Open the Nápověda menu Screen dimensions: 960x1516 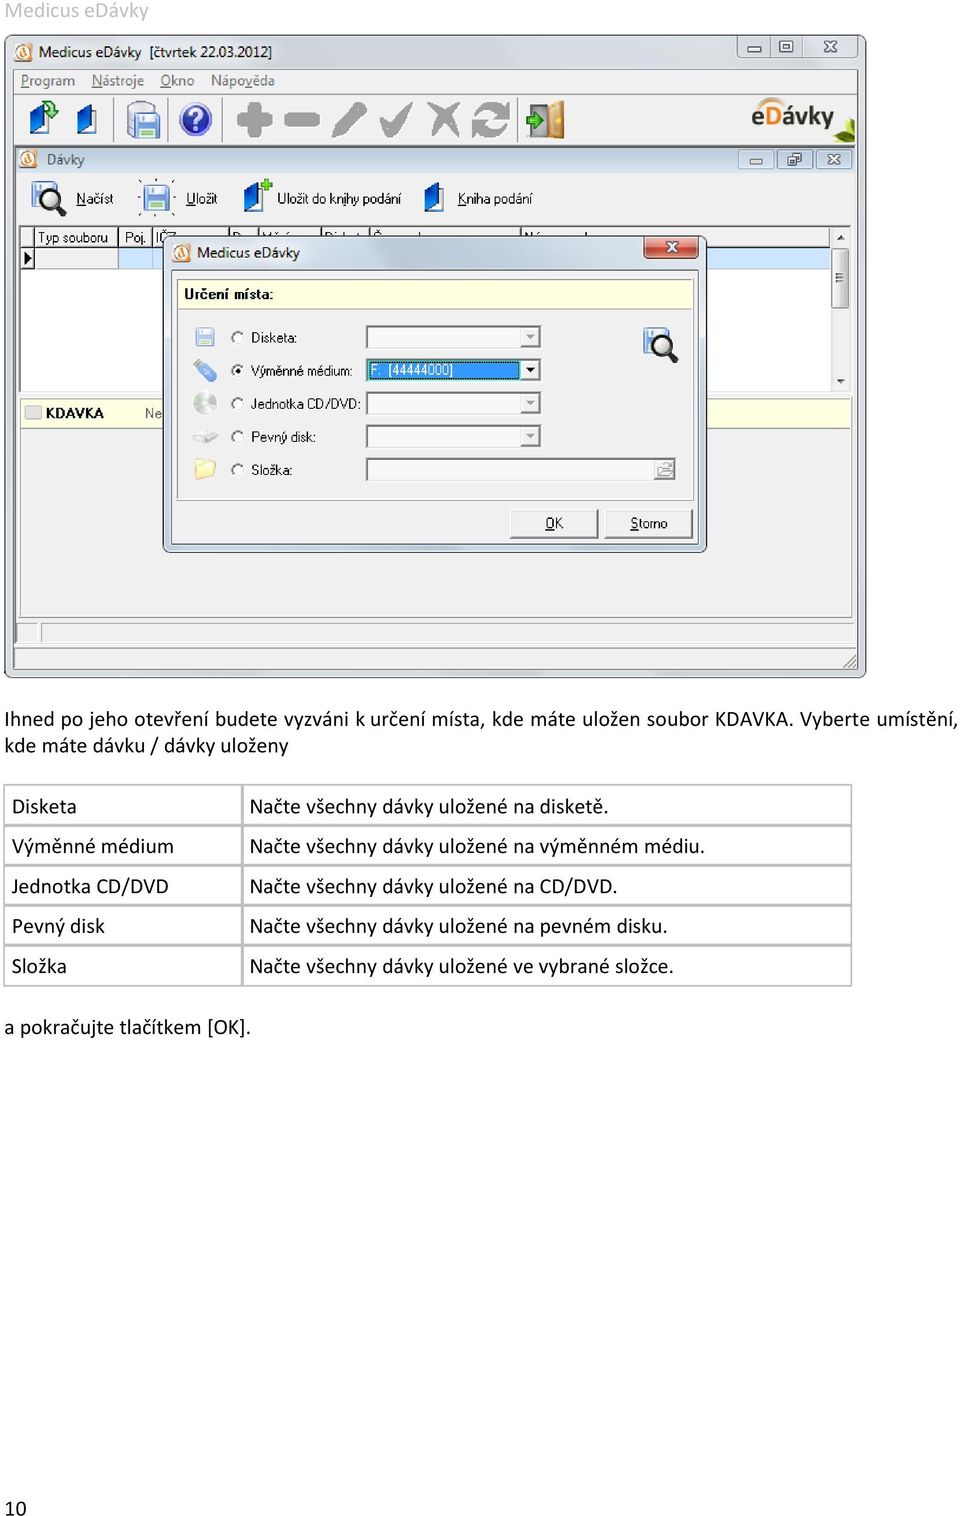[x=242, y=81]
